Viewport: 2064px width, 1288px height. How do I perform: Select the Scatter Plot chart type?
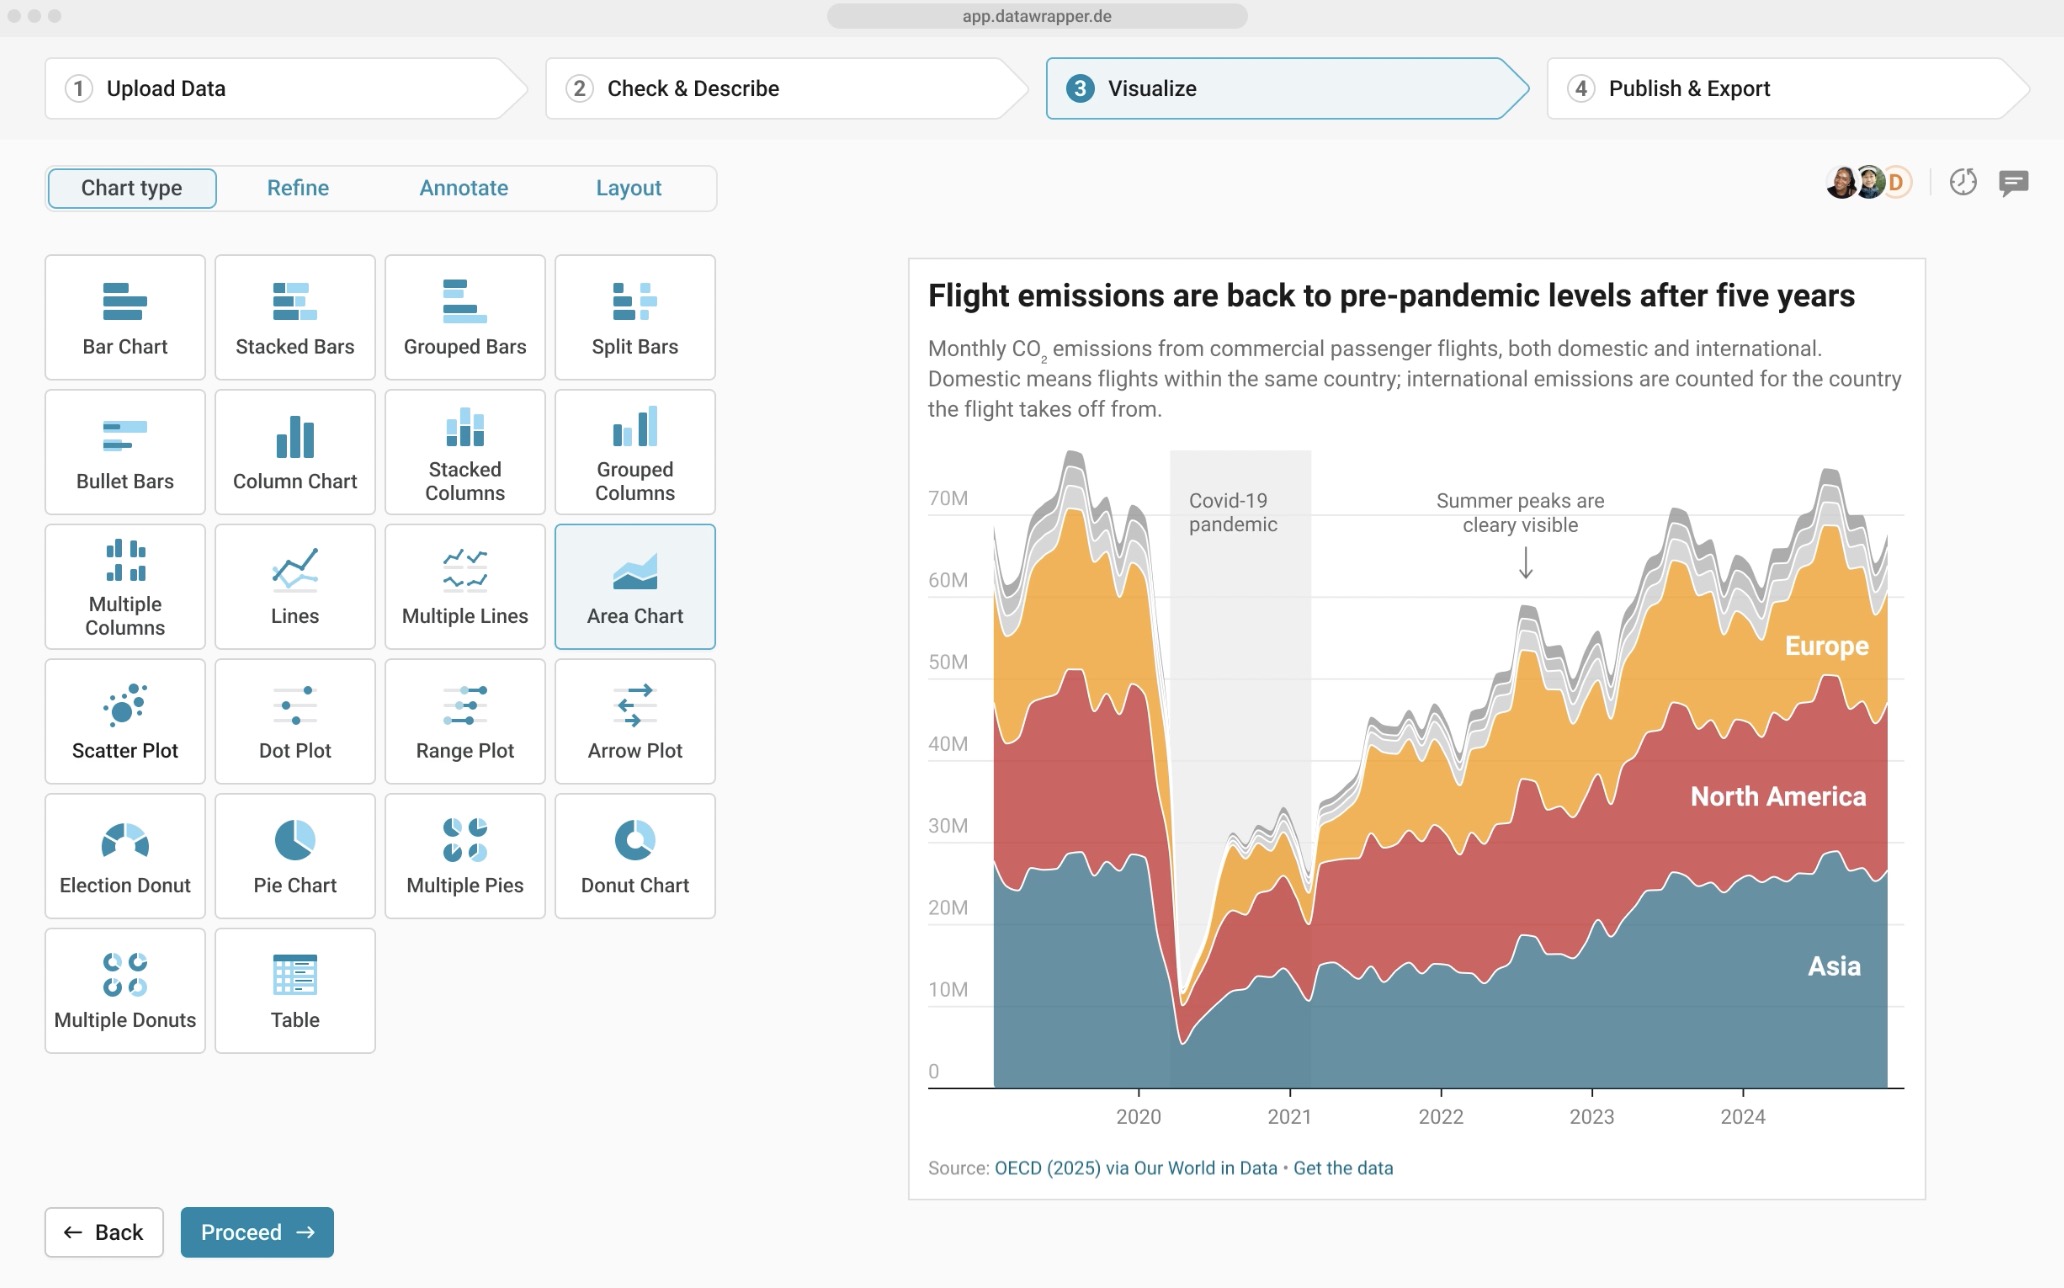click(125, 721)
